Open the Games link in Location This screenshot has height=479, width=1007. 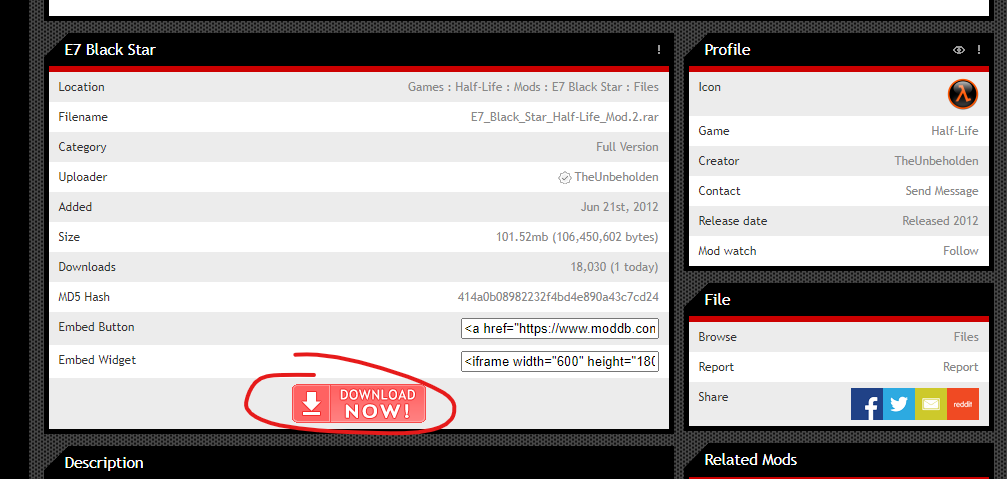tap(425, 87)
